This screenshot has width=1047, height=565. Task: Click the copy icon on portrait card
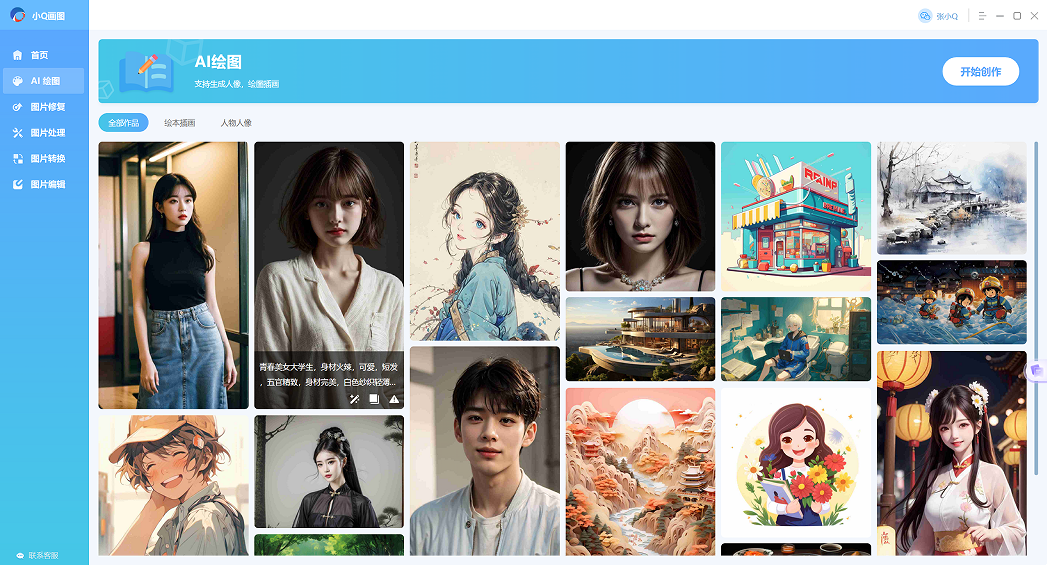(374, 399)
